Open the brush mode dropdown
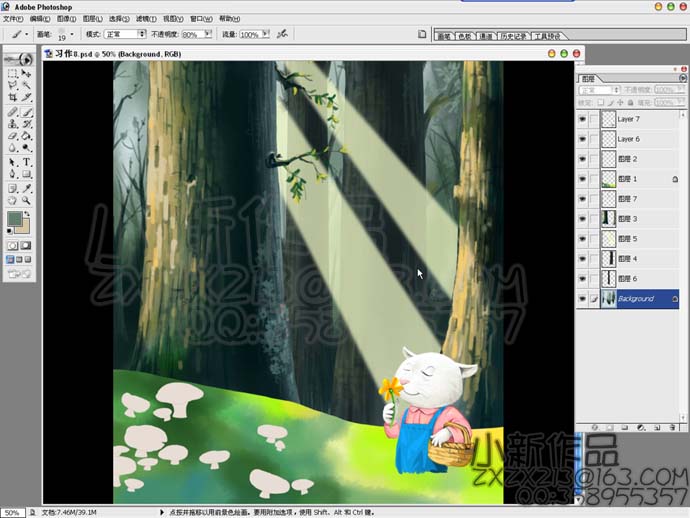The width and height of the screenshot is (690, 518). 142,33
